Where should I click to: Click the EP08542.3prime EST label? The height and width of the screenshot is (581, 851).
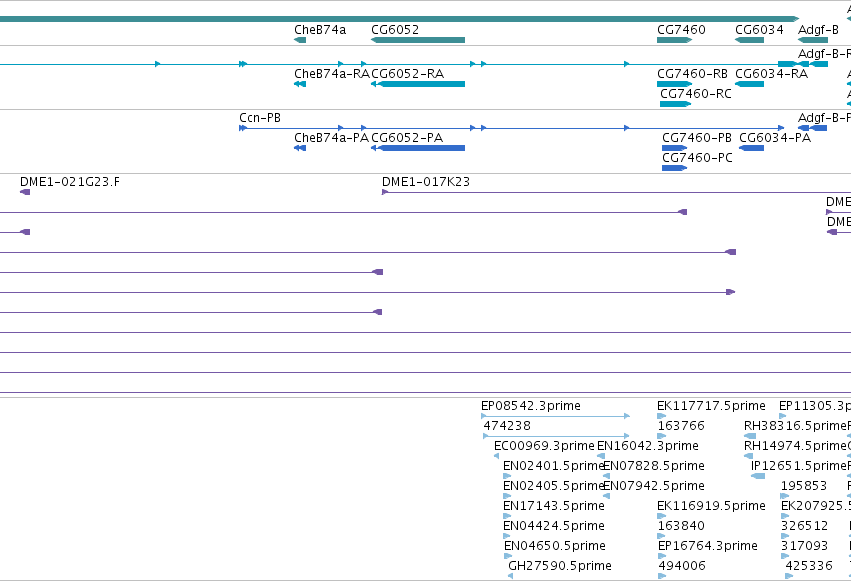click(x=531, y=406)
